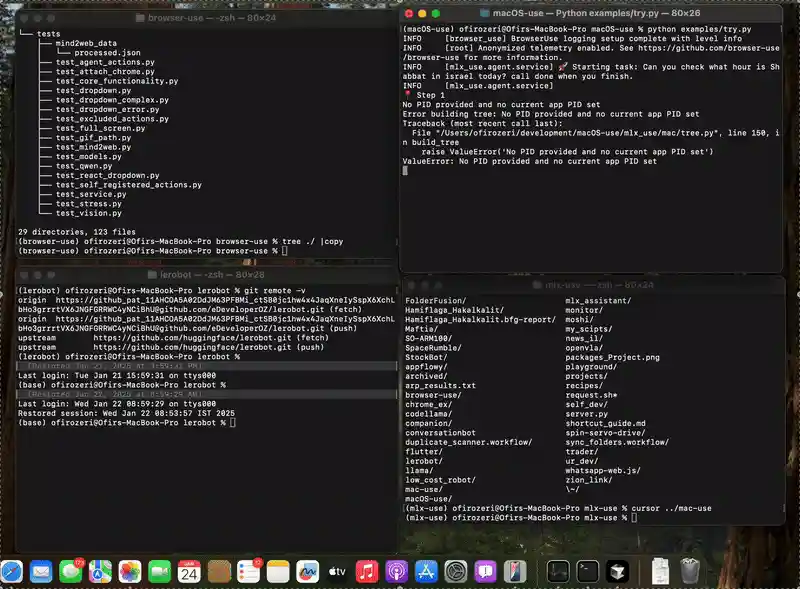Click whatsapp-web.js/ in mlx-use listing
Viewport: 800px width, 589px height.
[603, 471]
